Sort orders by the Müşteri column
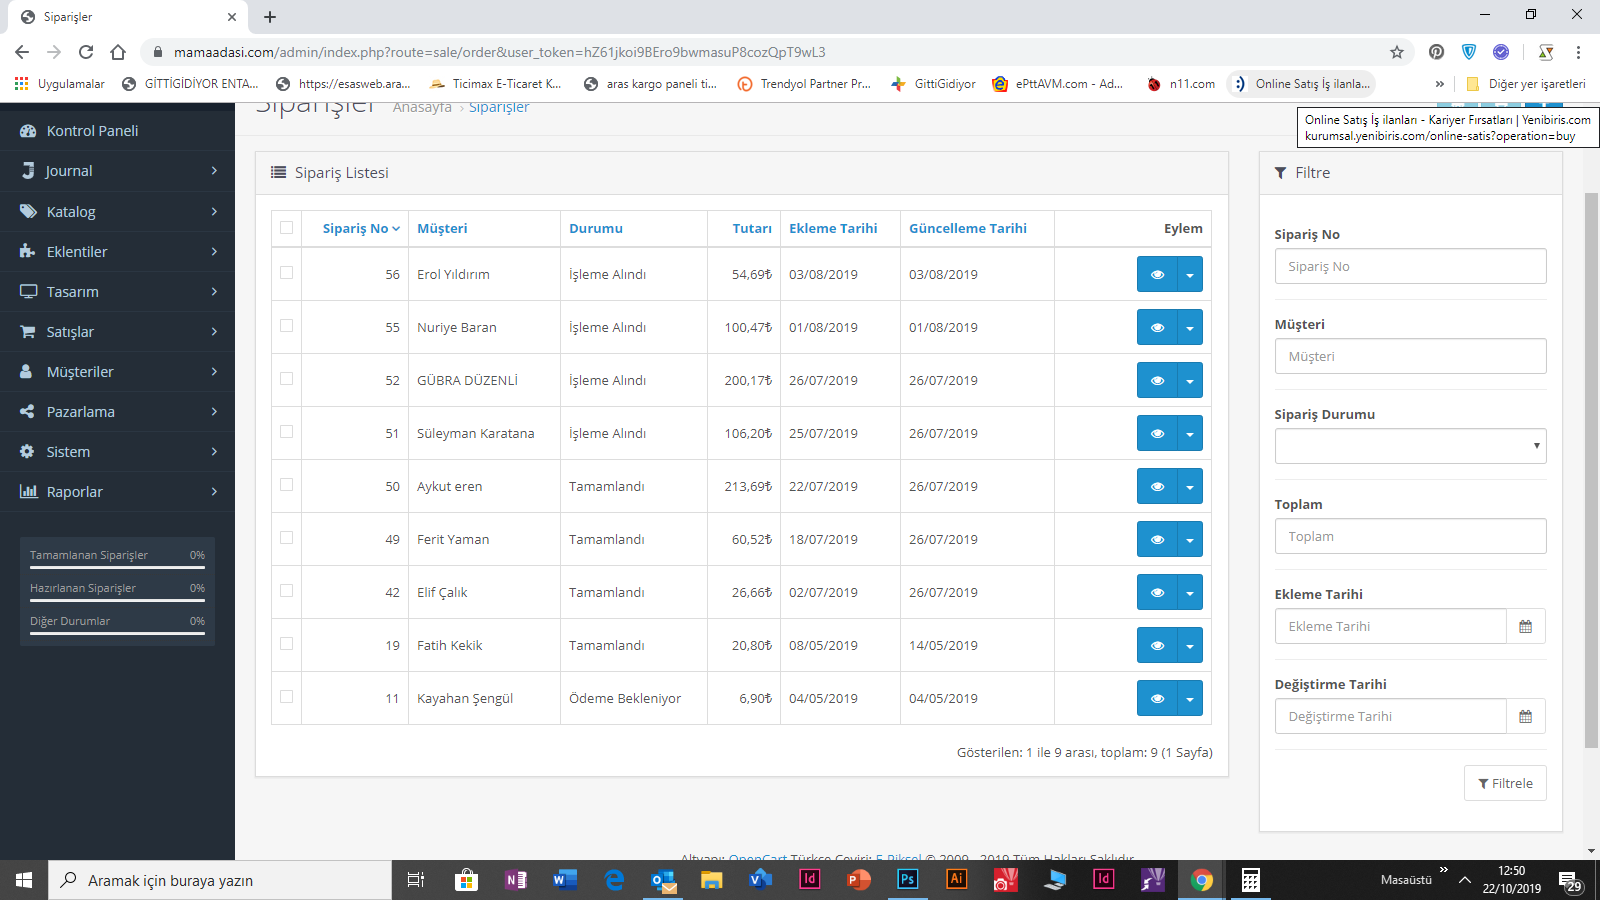 tap(442, 228)
